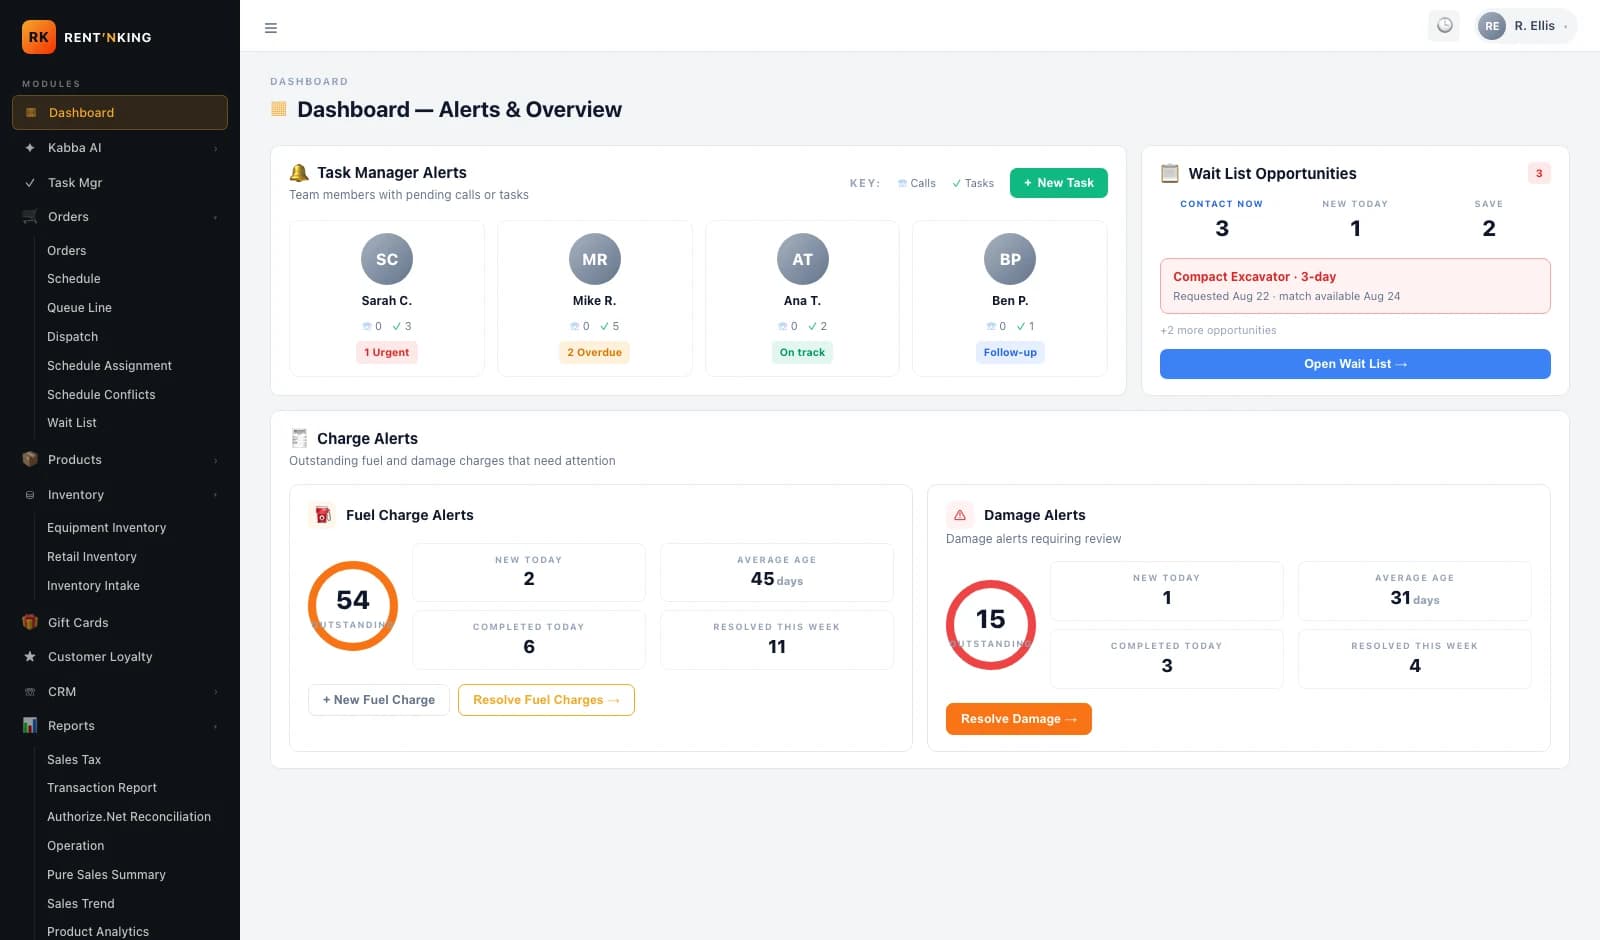Click the Resolve Damage button

pyautogui.click(x=1019, y=719)
